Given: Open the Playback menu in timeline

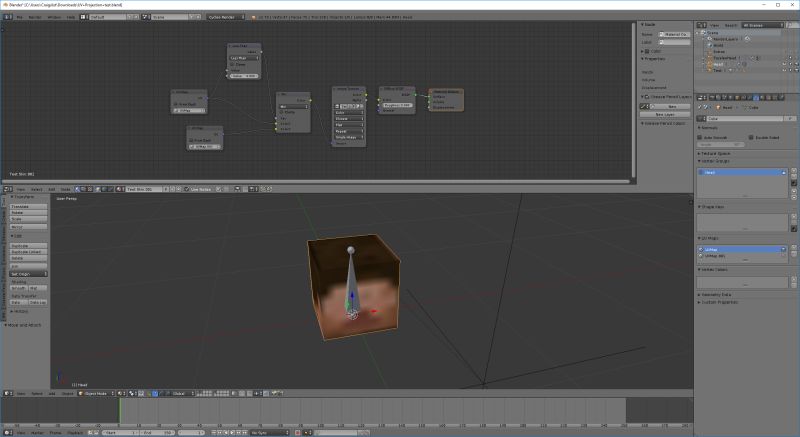Looking at the screenshot, I should coord(75,433).
